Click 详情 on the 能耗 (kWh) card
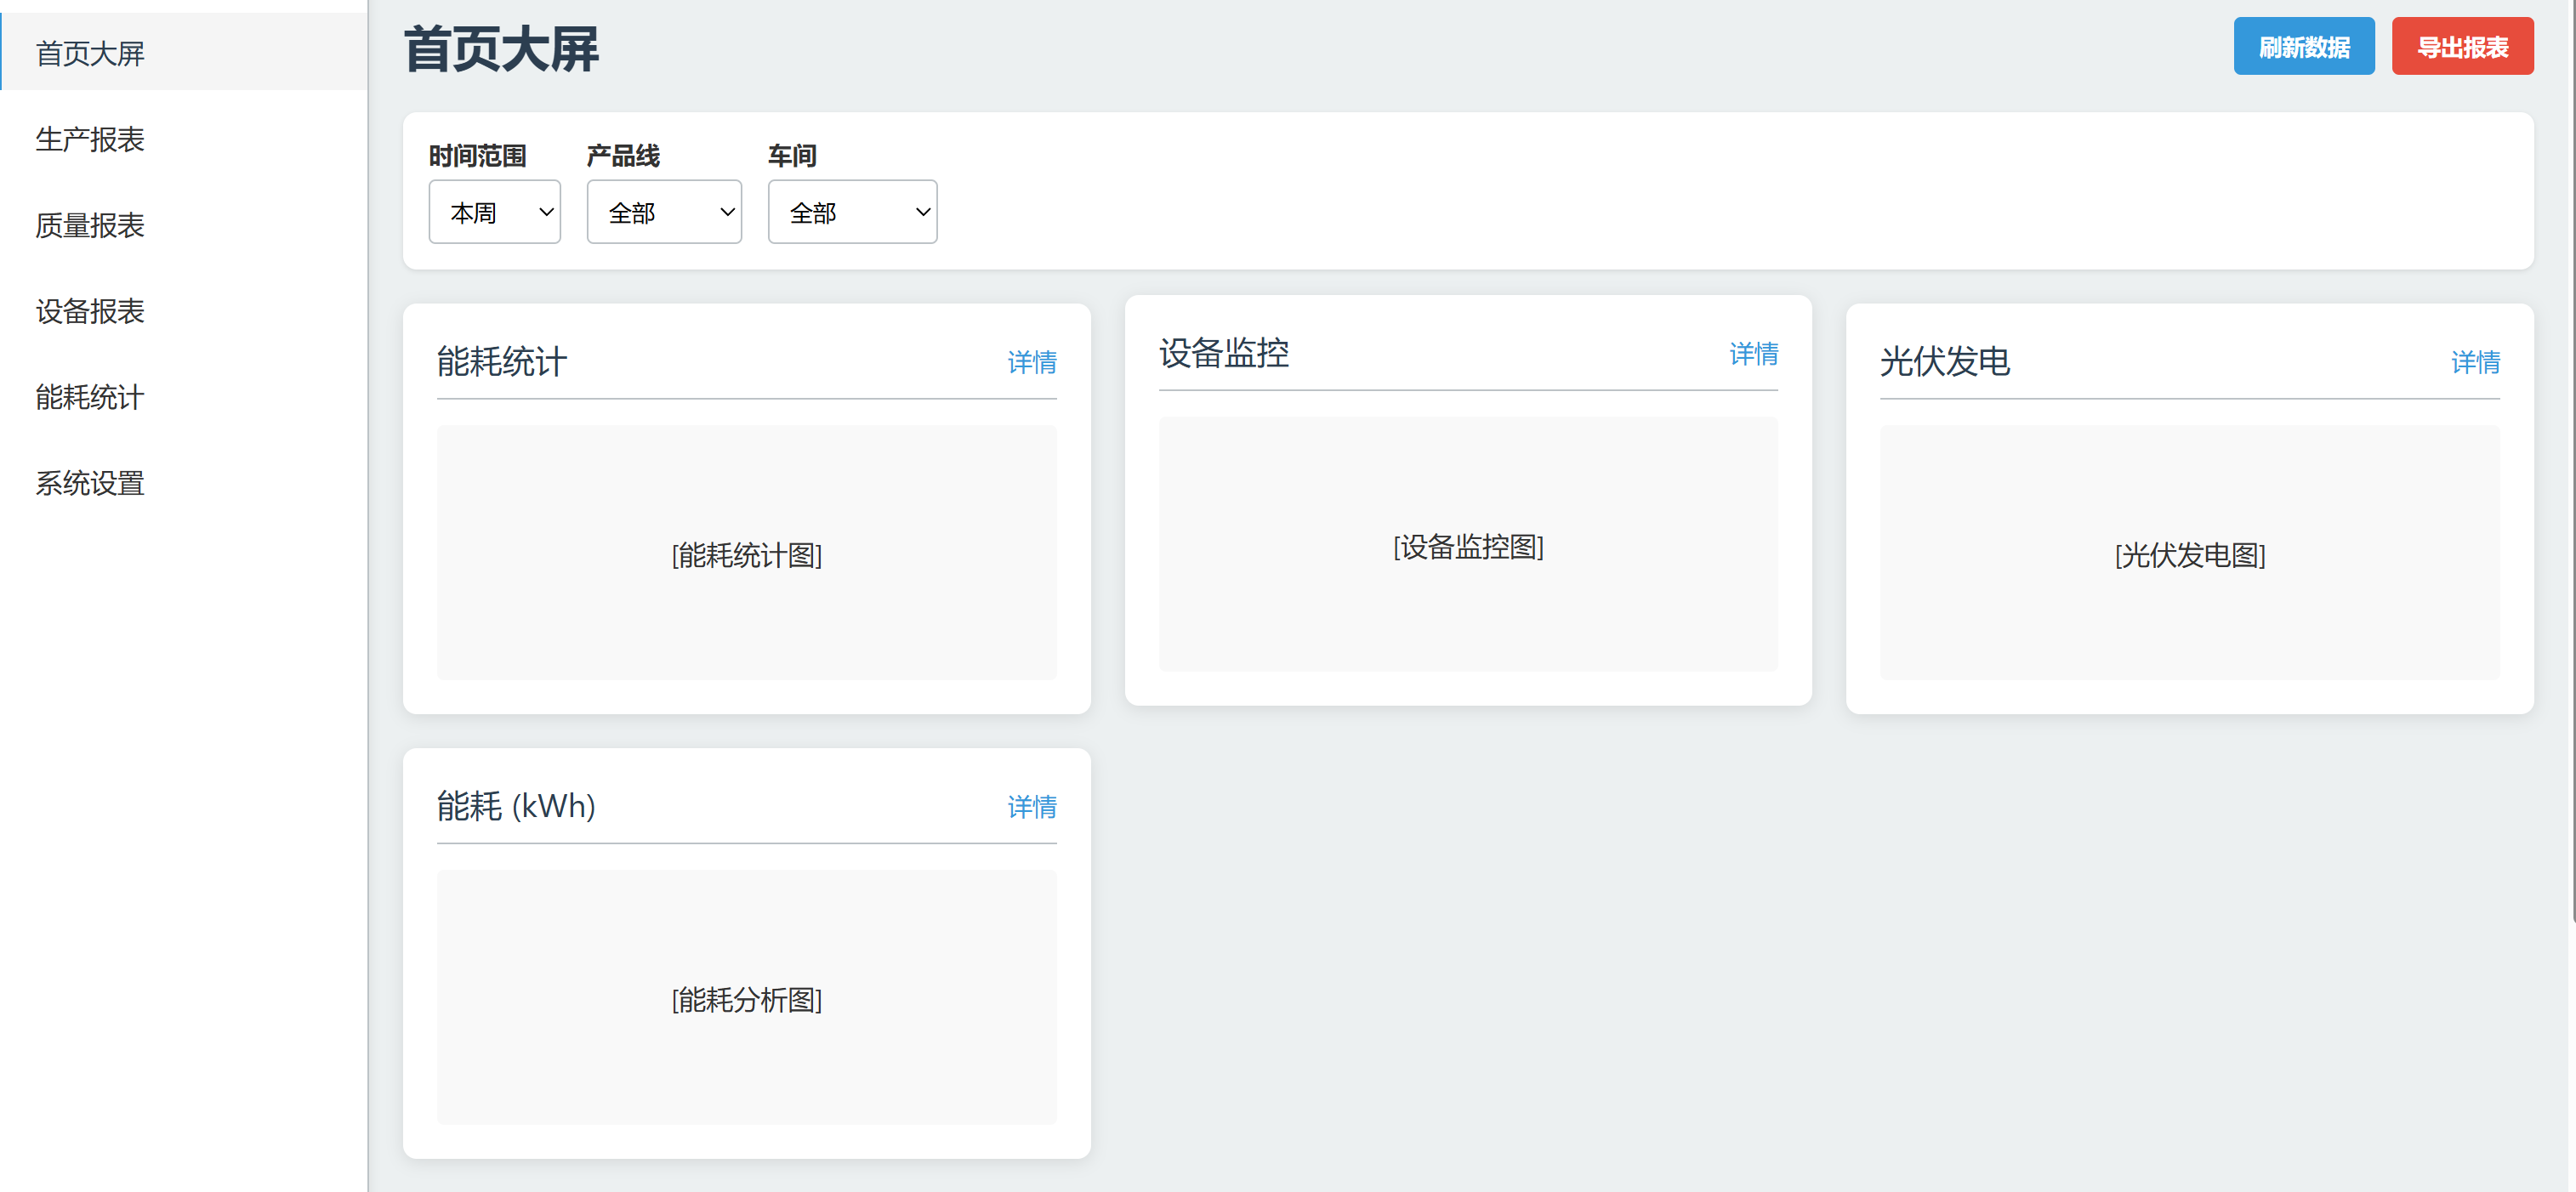Image resolution: width=2576 pixels, height=1192 pixels. (1031, 807)
